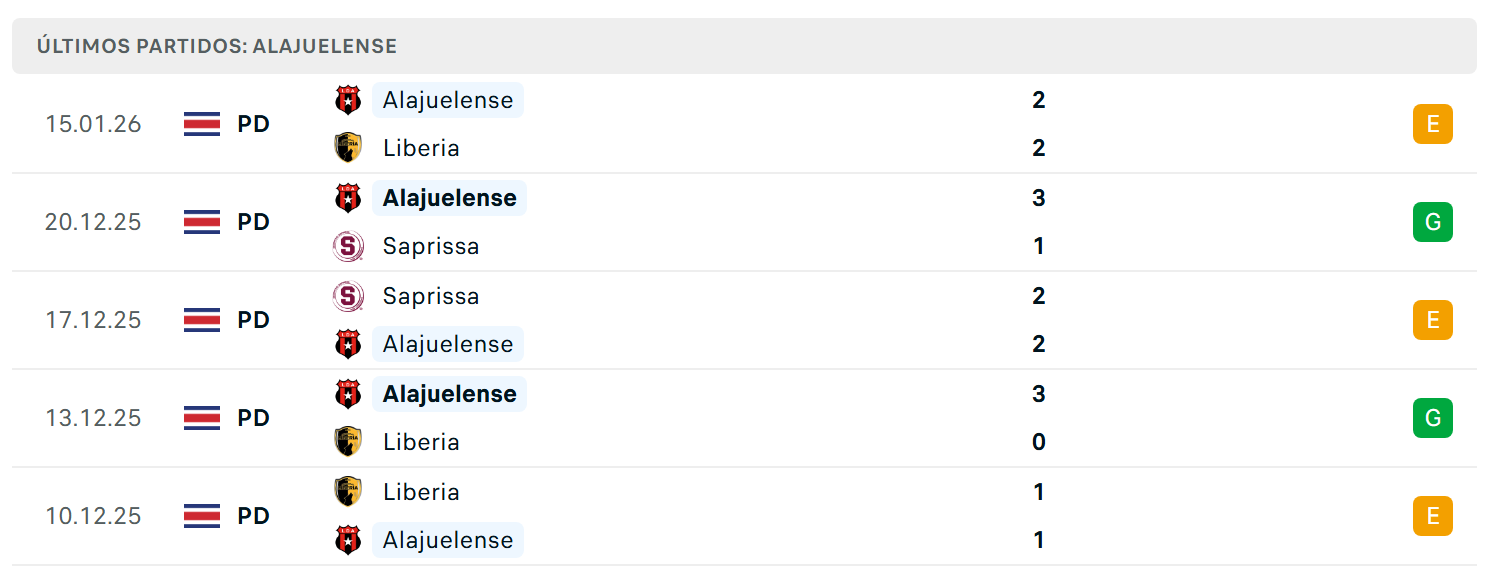The image size is (1493, 580).
Task: Click Alajuelense crest in 15.01.26 match
Action: [x=348, y=100]
